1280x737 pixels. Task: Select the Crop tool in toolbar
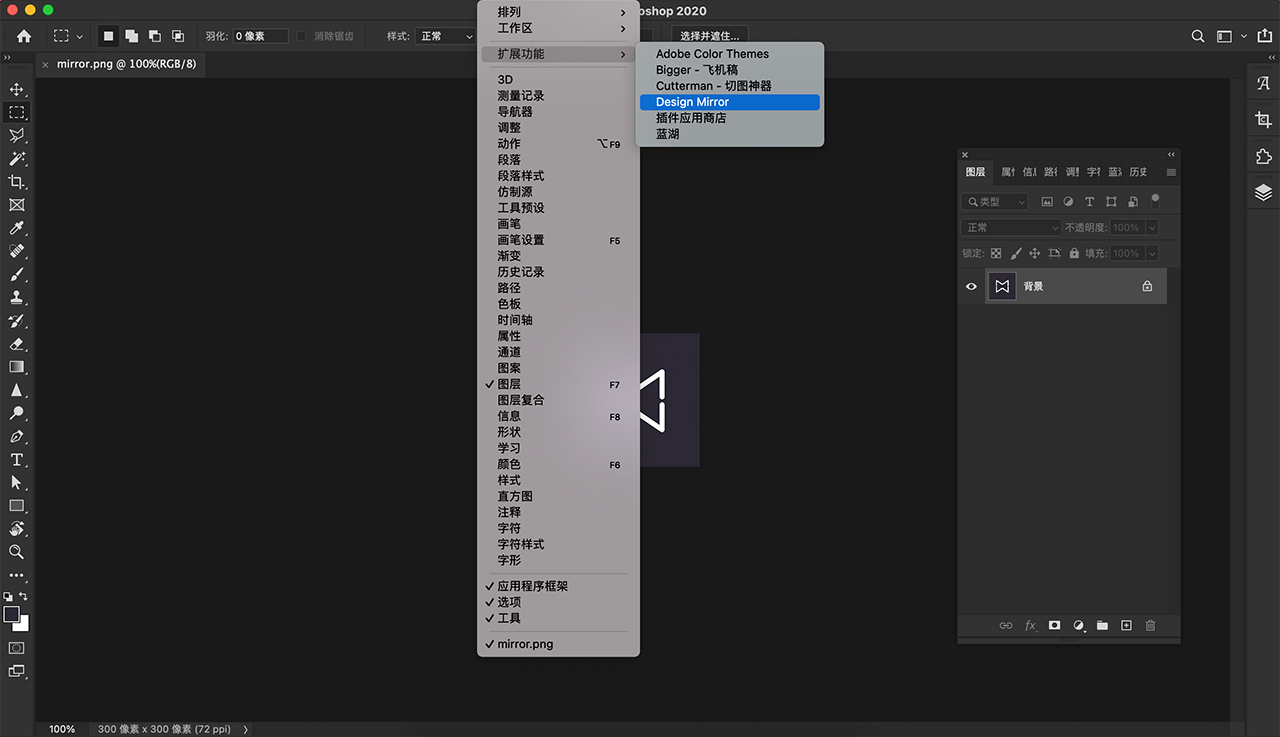click(16, 182)
